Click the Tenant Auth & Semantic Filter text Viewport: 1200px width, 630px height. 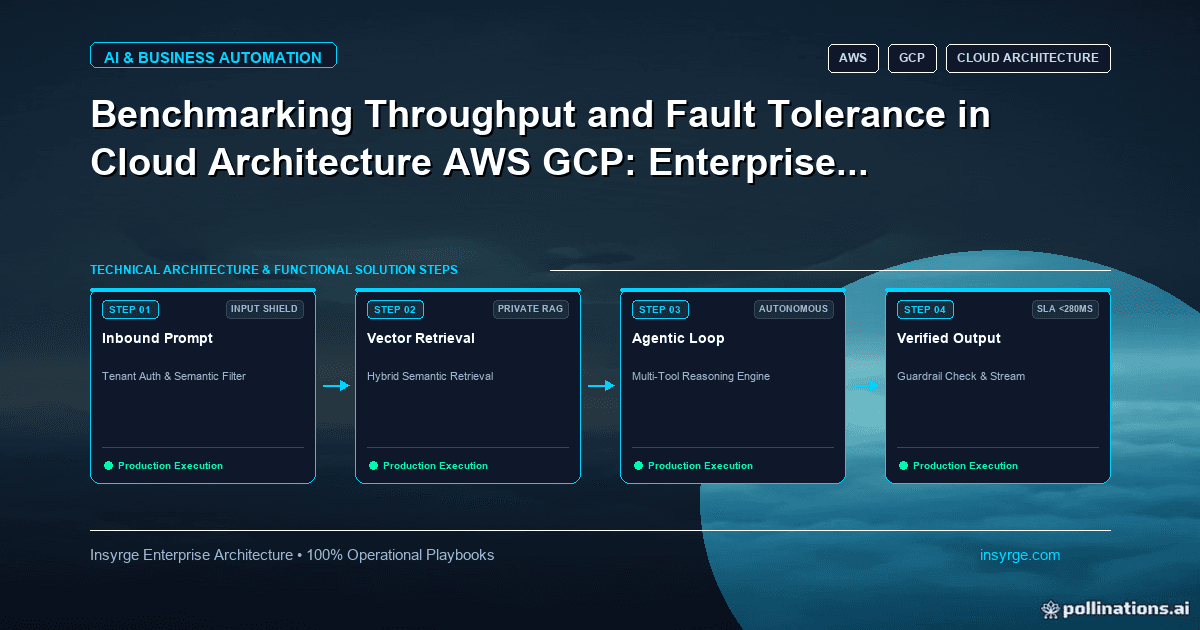[x=174, y=376]
